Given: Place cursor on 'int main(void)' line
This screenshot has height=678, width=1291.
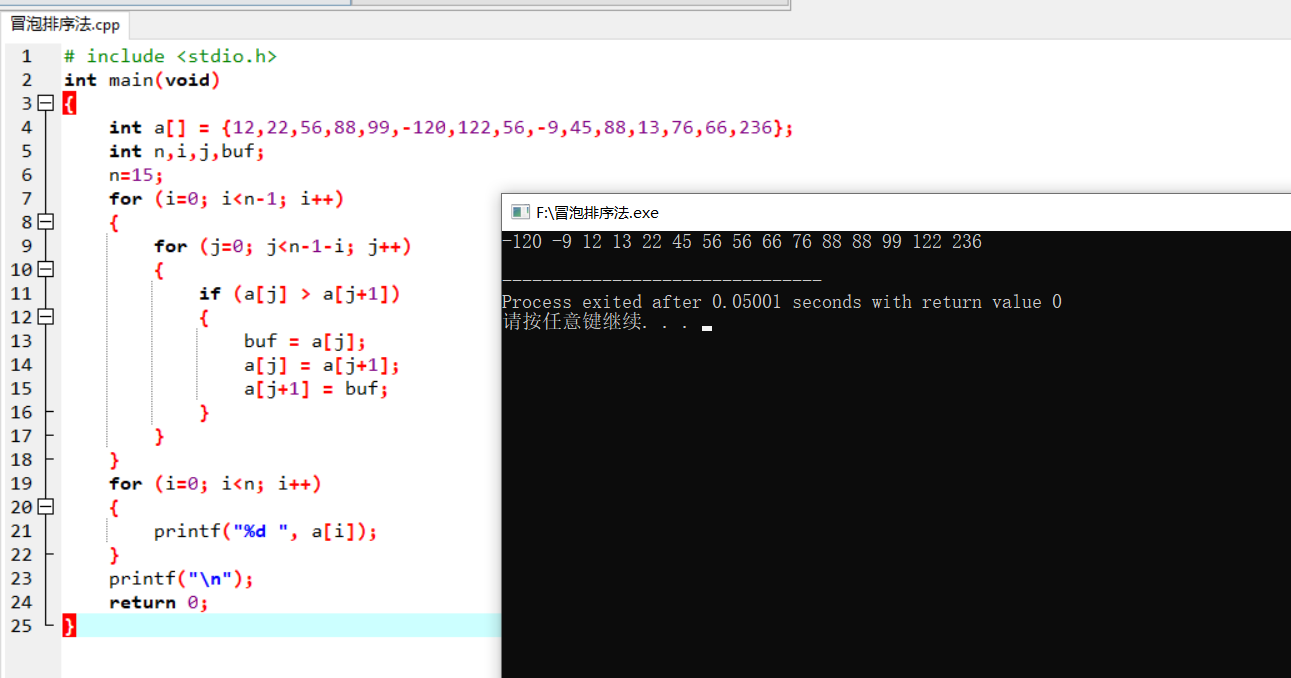Looking at the screenshot, I should (142, 80).
